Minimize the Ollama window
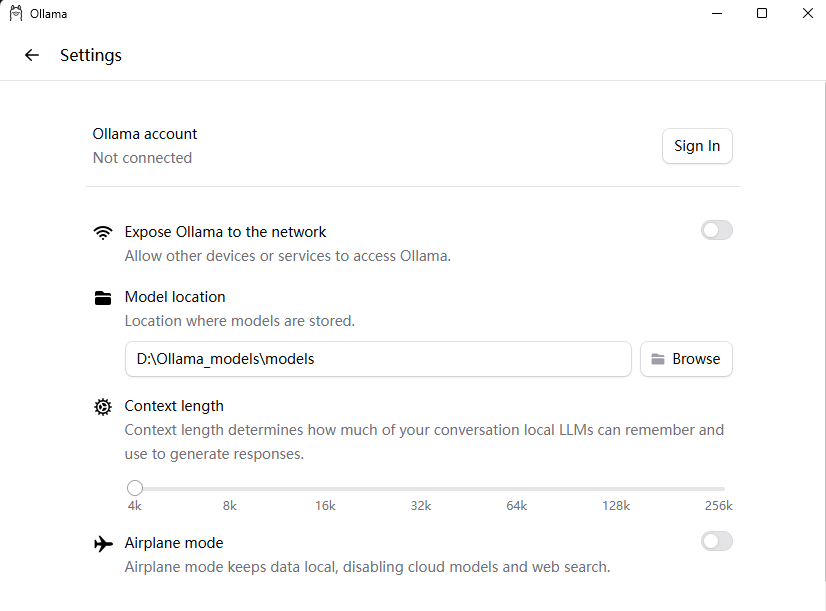Image resolution: width=826 pixels, height=611 pixels. [716, 13]
